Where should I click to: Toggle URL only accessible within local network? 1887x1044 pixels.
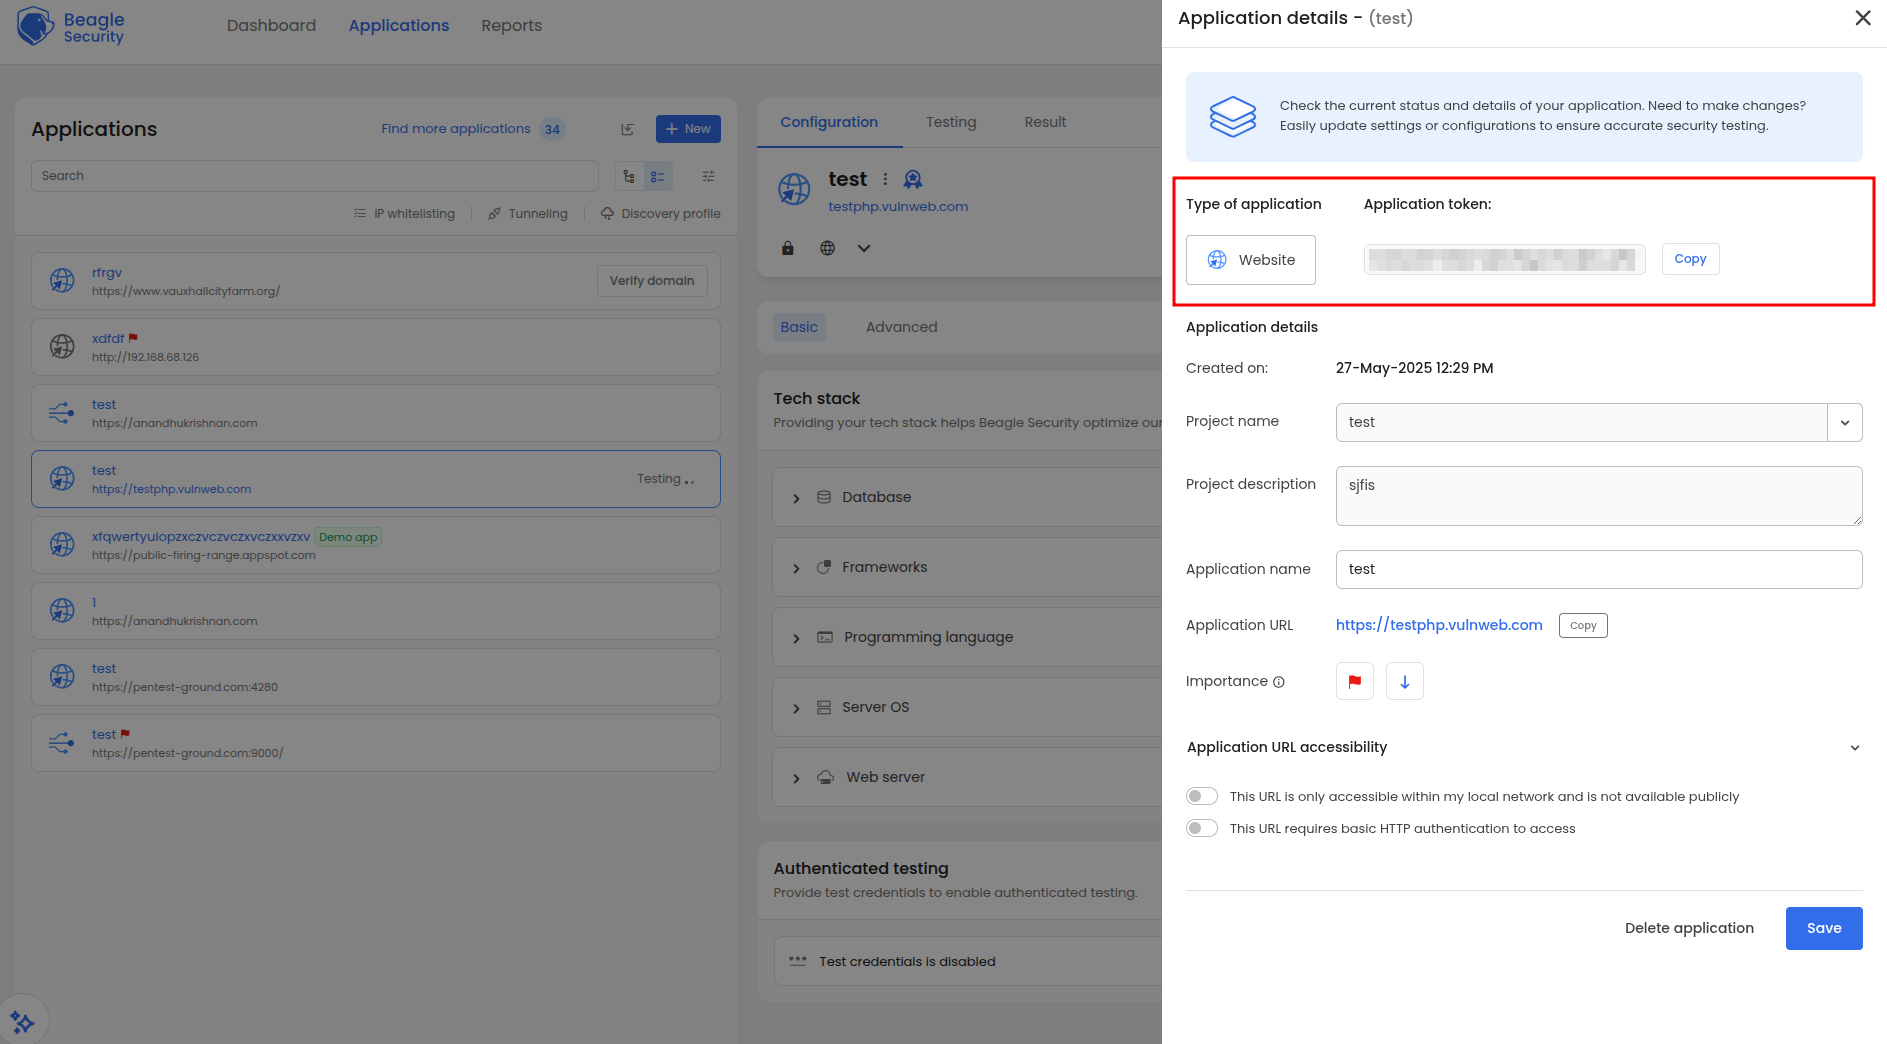click(1201, 796)
